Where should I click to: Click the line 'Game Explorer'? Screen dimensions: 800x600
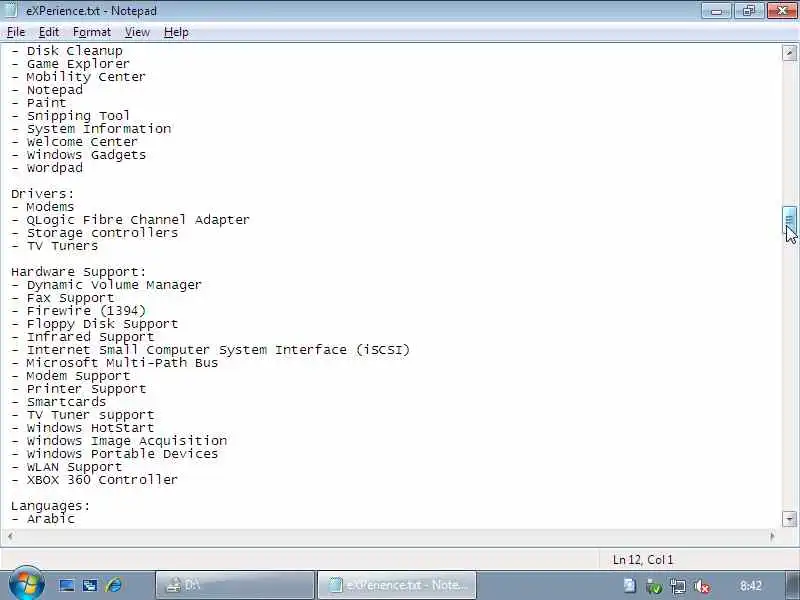[x=70, y=64]
